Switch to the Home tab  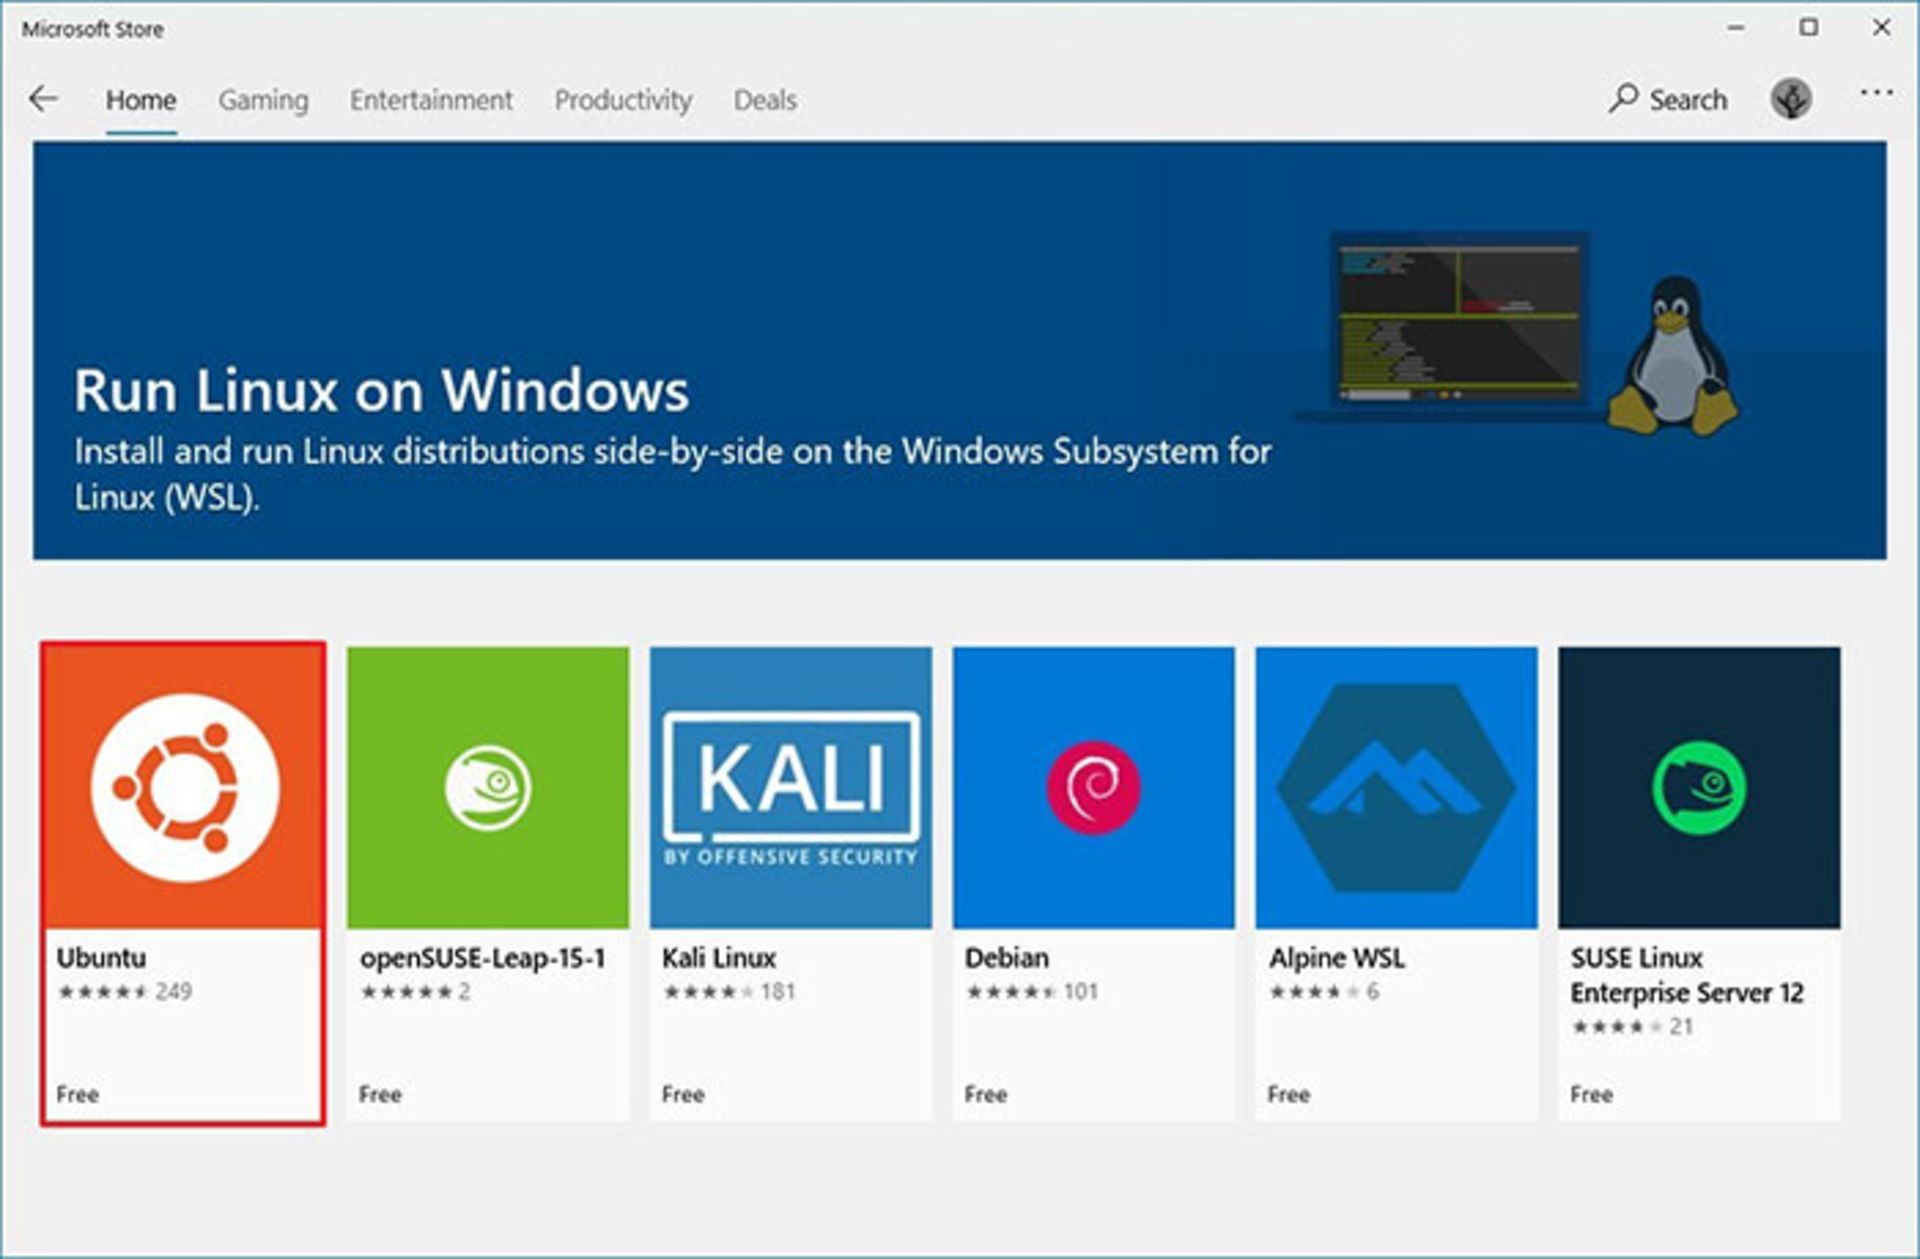(x=141, y=100)
